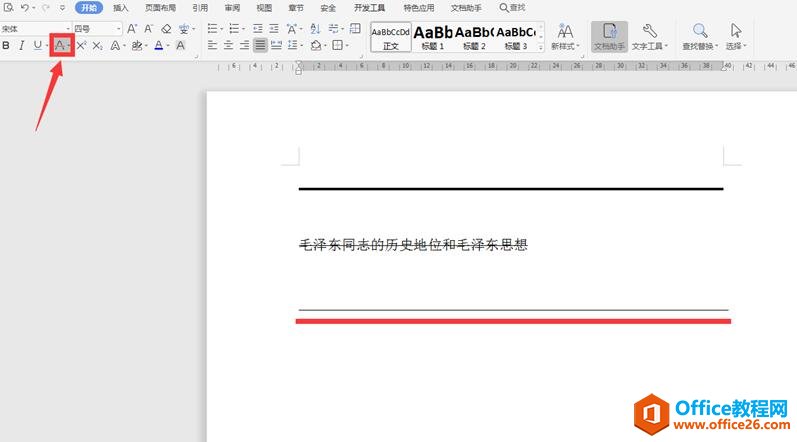Image resolution: width=797 pixels, height=442 pixels.
Task: Click the text effects outlined A icon
Action: [x=115, y=46]
